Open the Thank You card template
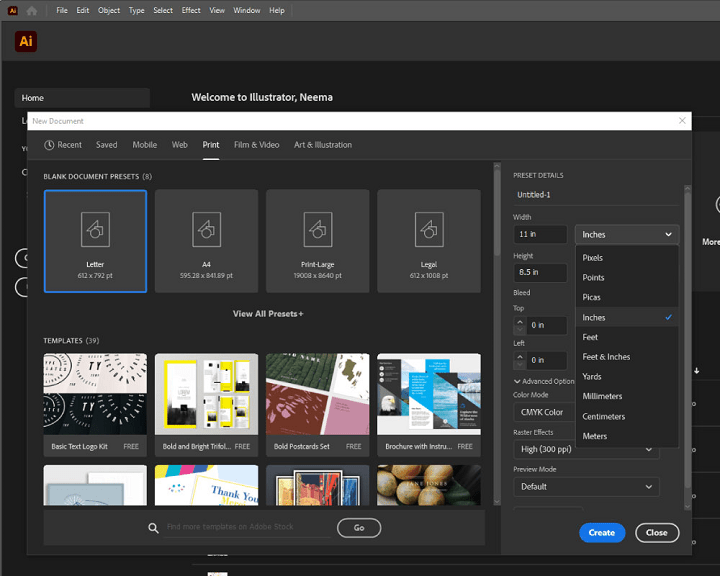The image size is (720, 576). point(207,486)
